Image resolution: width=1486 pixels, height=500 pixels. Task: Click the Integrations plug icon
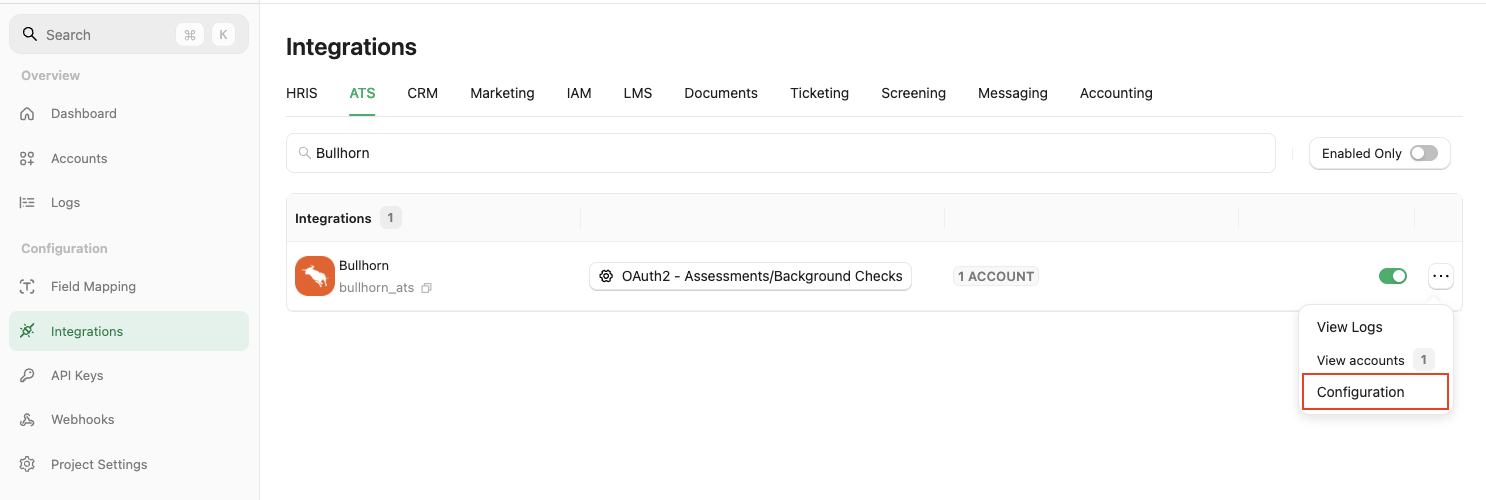click(28, 331)
